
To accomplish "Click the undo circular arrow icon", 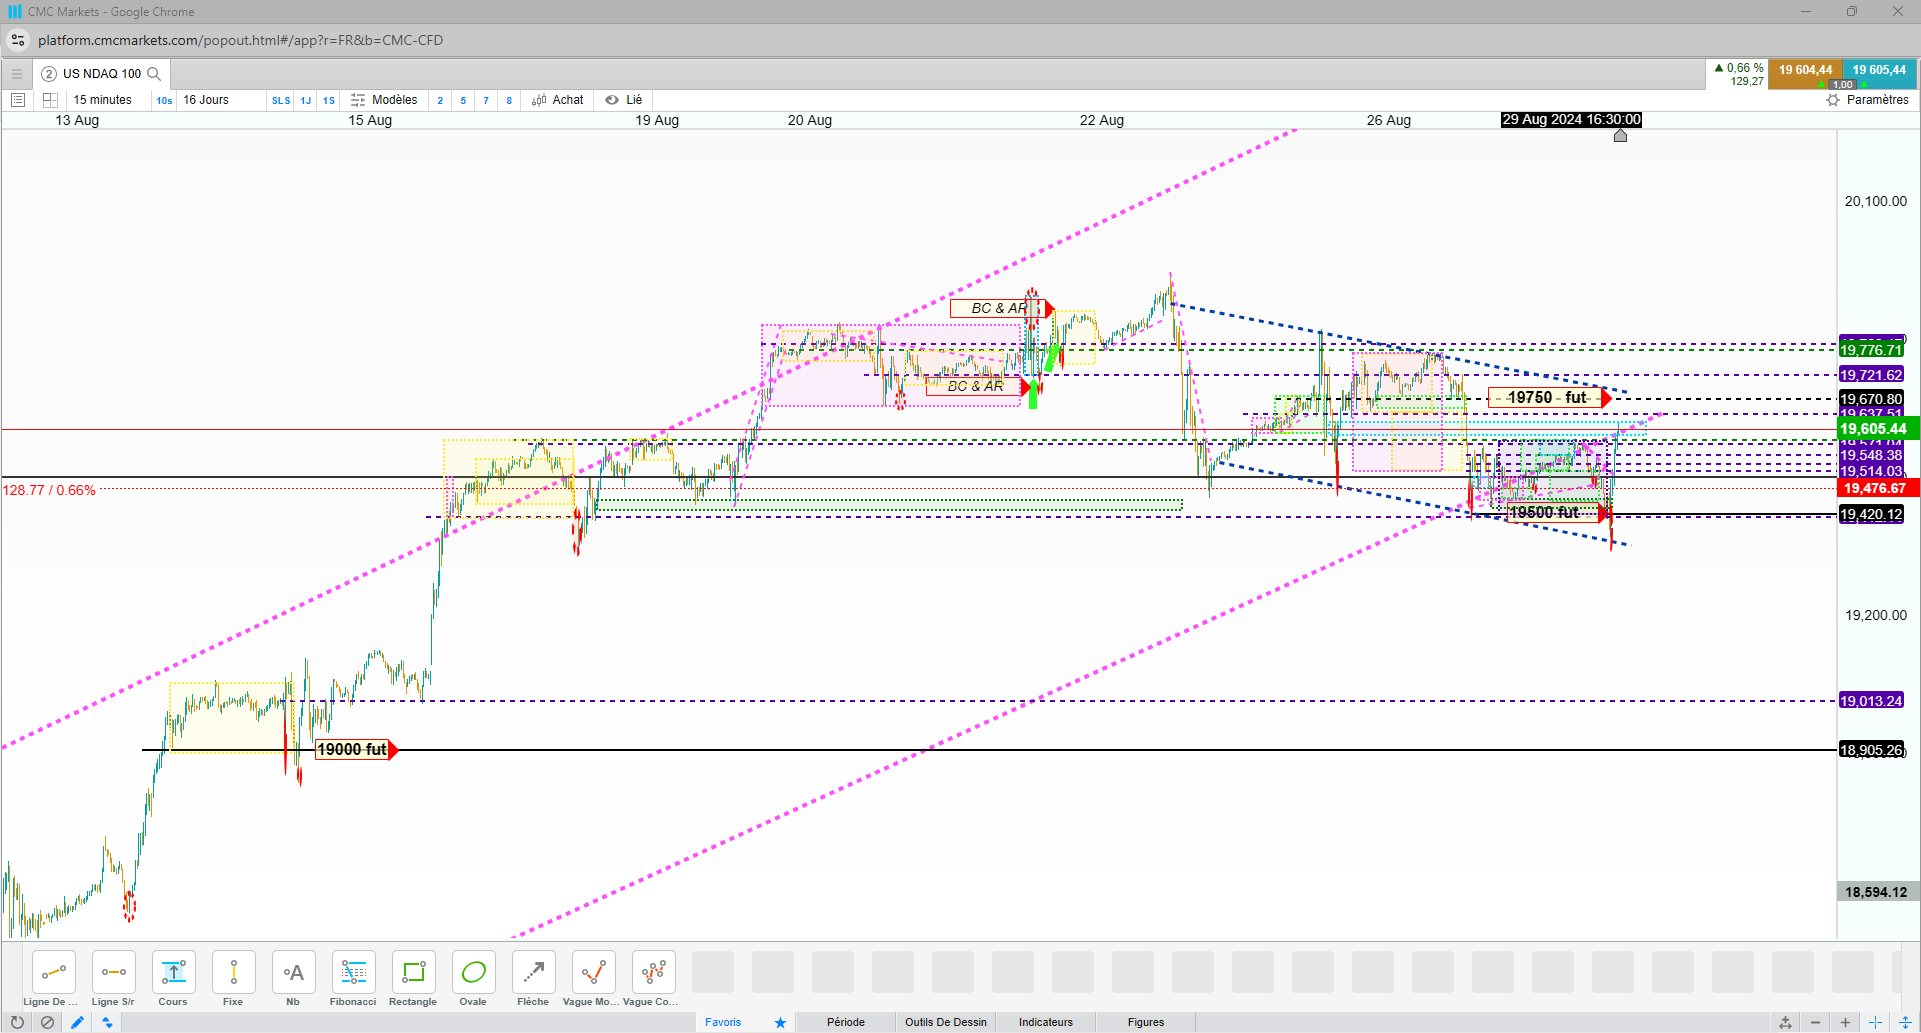I will pos(17,1022).
